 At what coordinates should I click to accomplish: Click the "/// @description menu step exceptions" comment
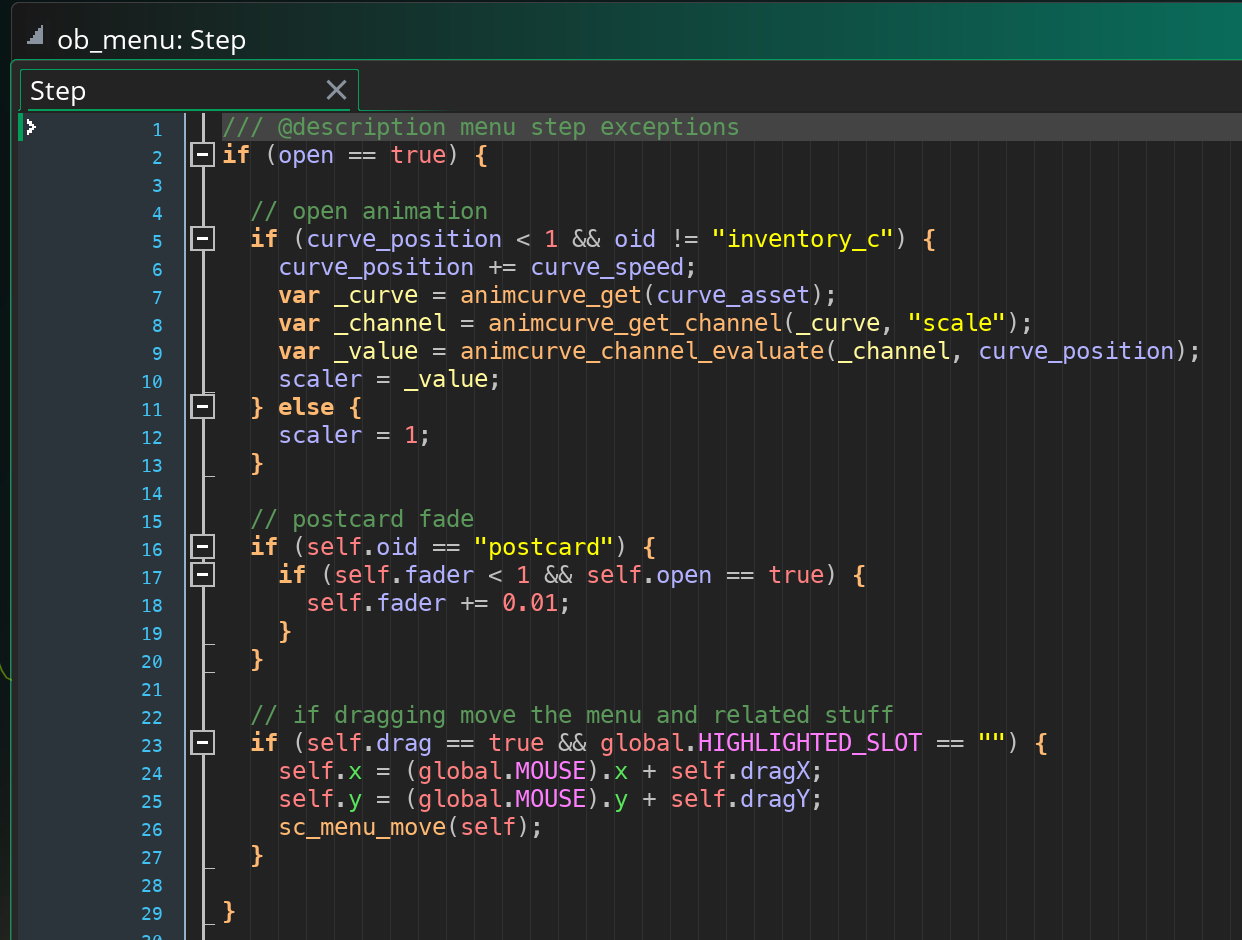(x=480, y=127)
